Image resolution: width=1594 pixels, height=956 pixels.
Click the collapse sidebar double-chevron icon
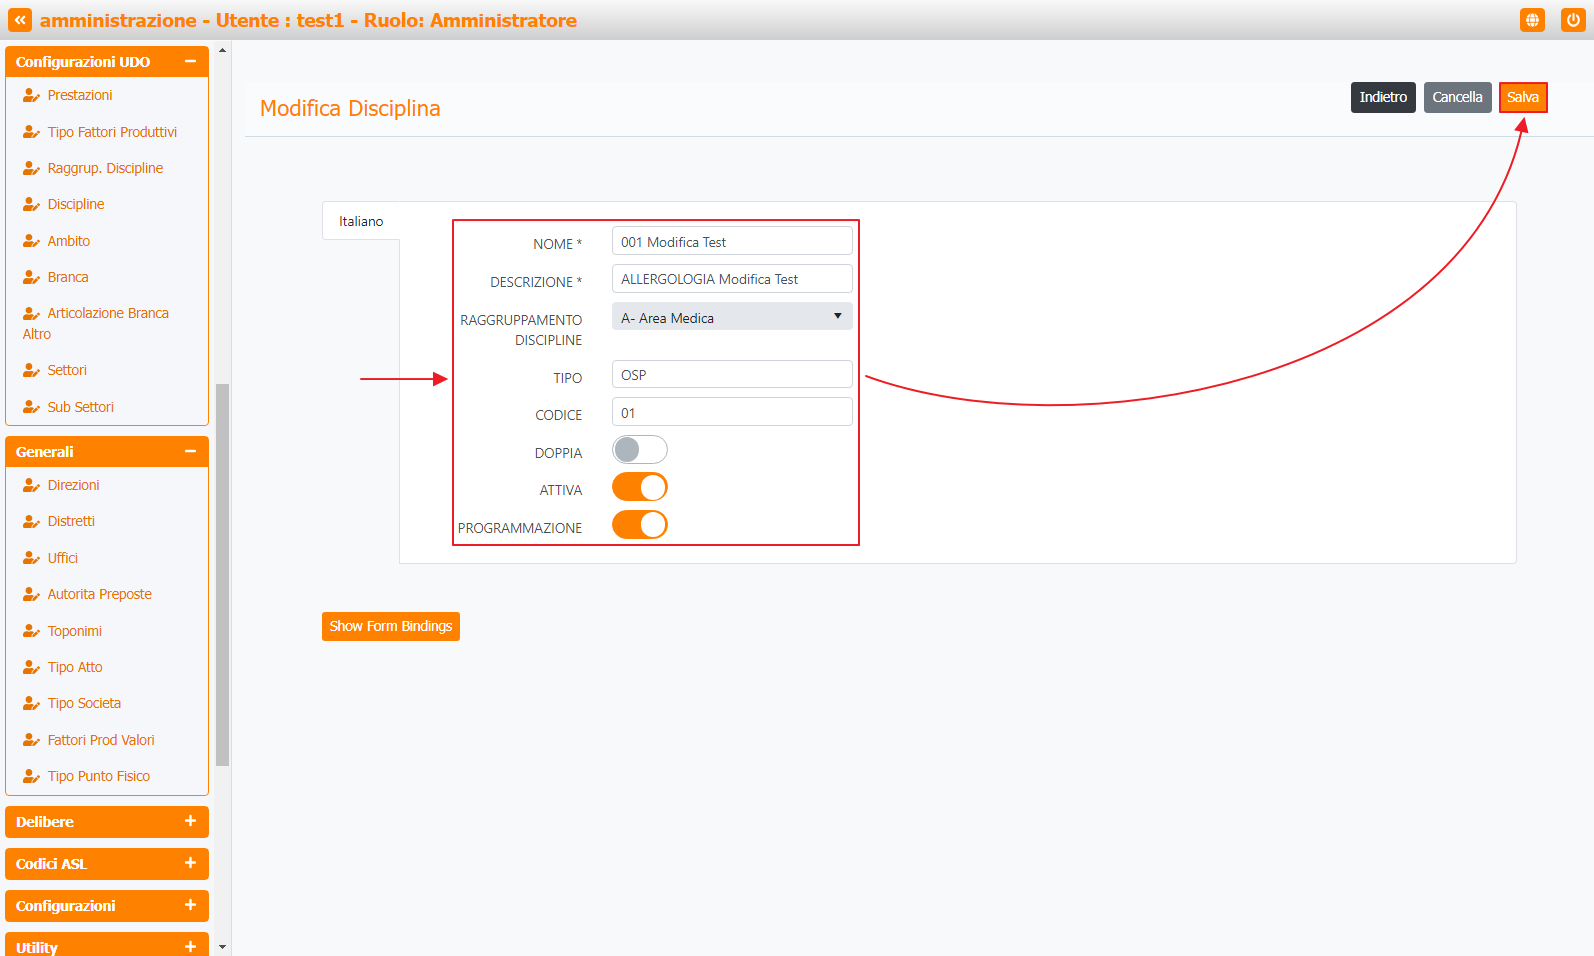pos(20,20)
